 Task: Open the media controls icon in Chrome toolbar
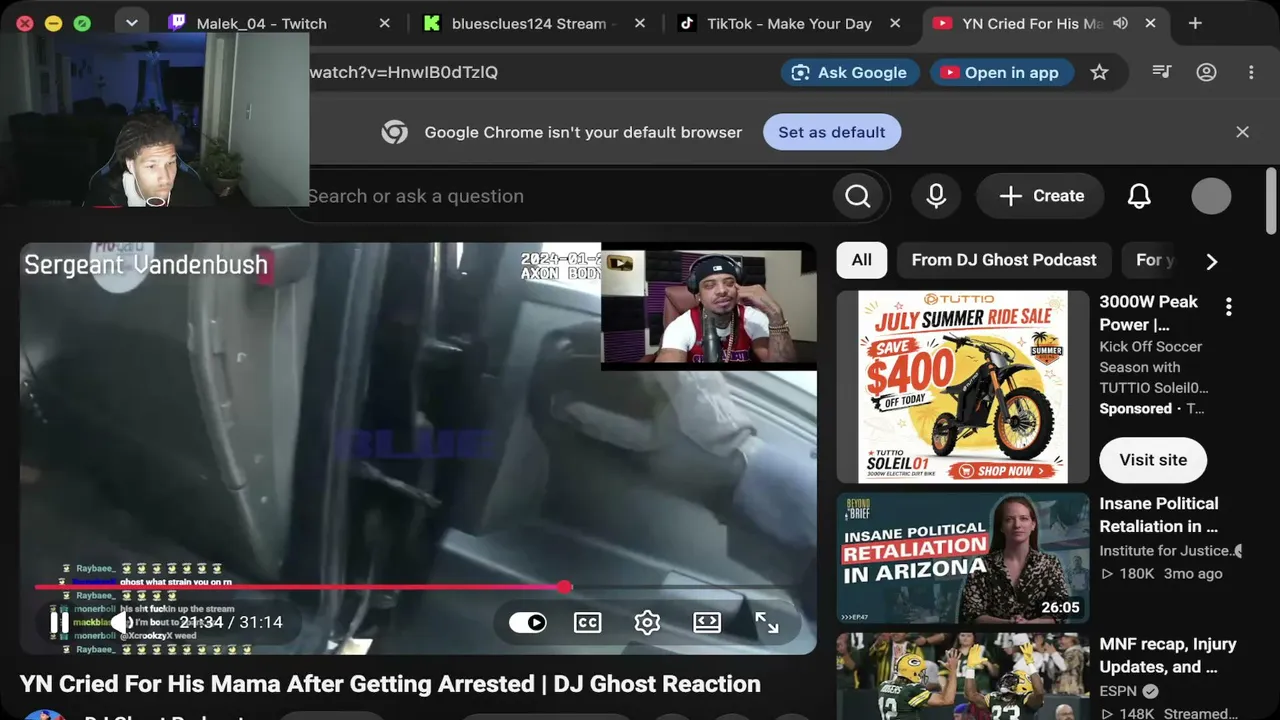click(x=1162, y=72)
